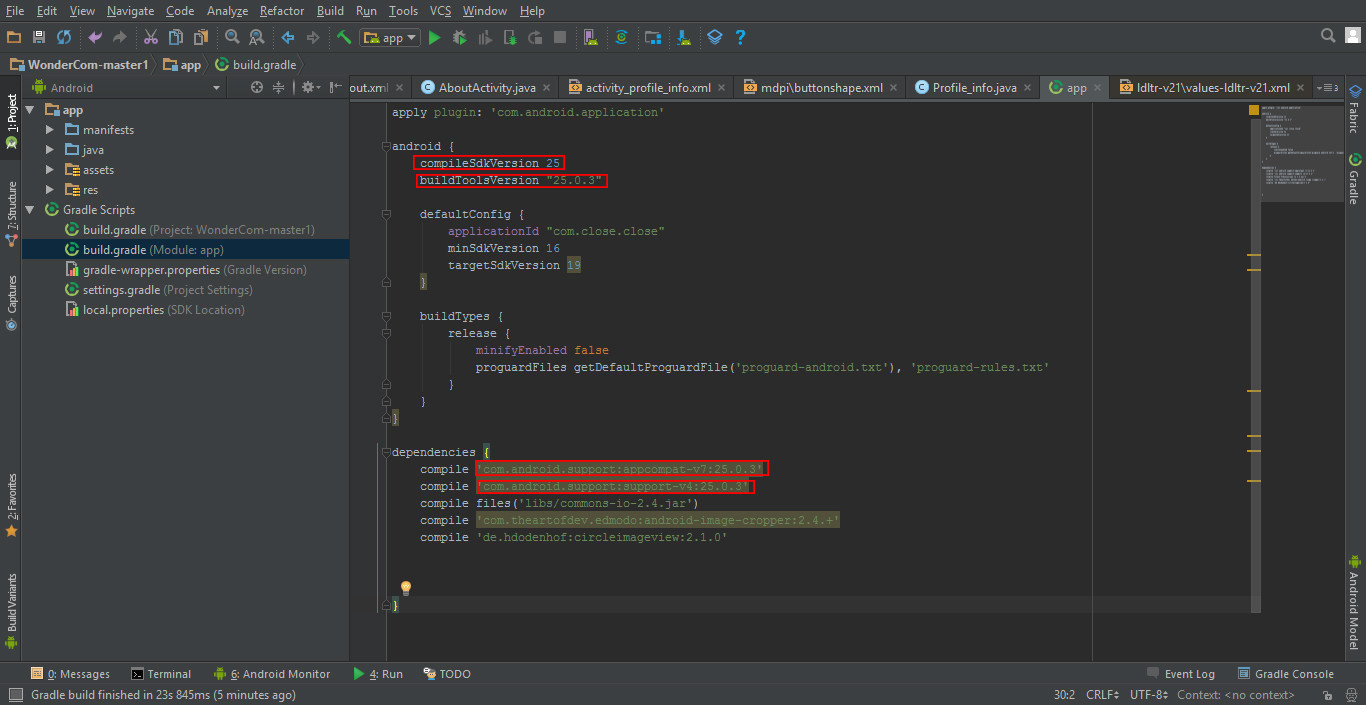The width and height of the screenshot is (1366, 705).
Task: Open project panel settings gear
Action: click(x=309, y=88)
